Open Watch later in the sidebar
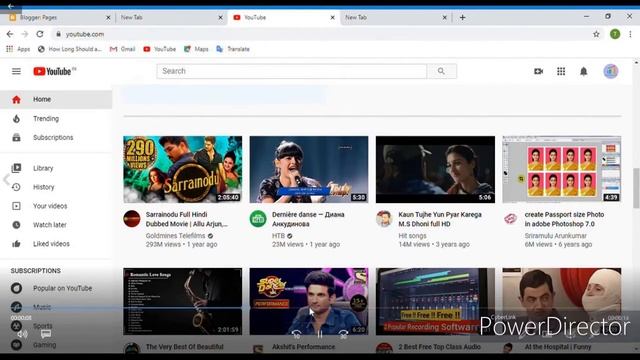The image size is (640, 360). click(56, 225)
